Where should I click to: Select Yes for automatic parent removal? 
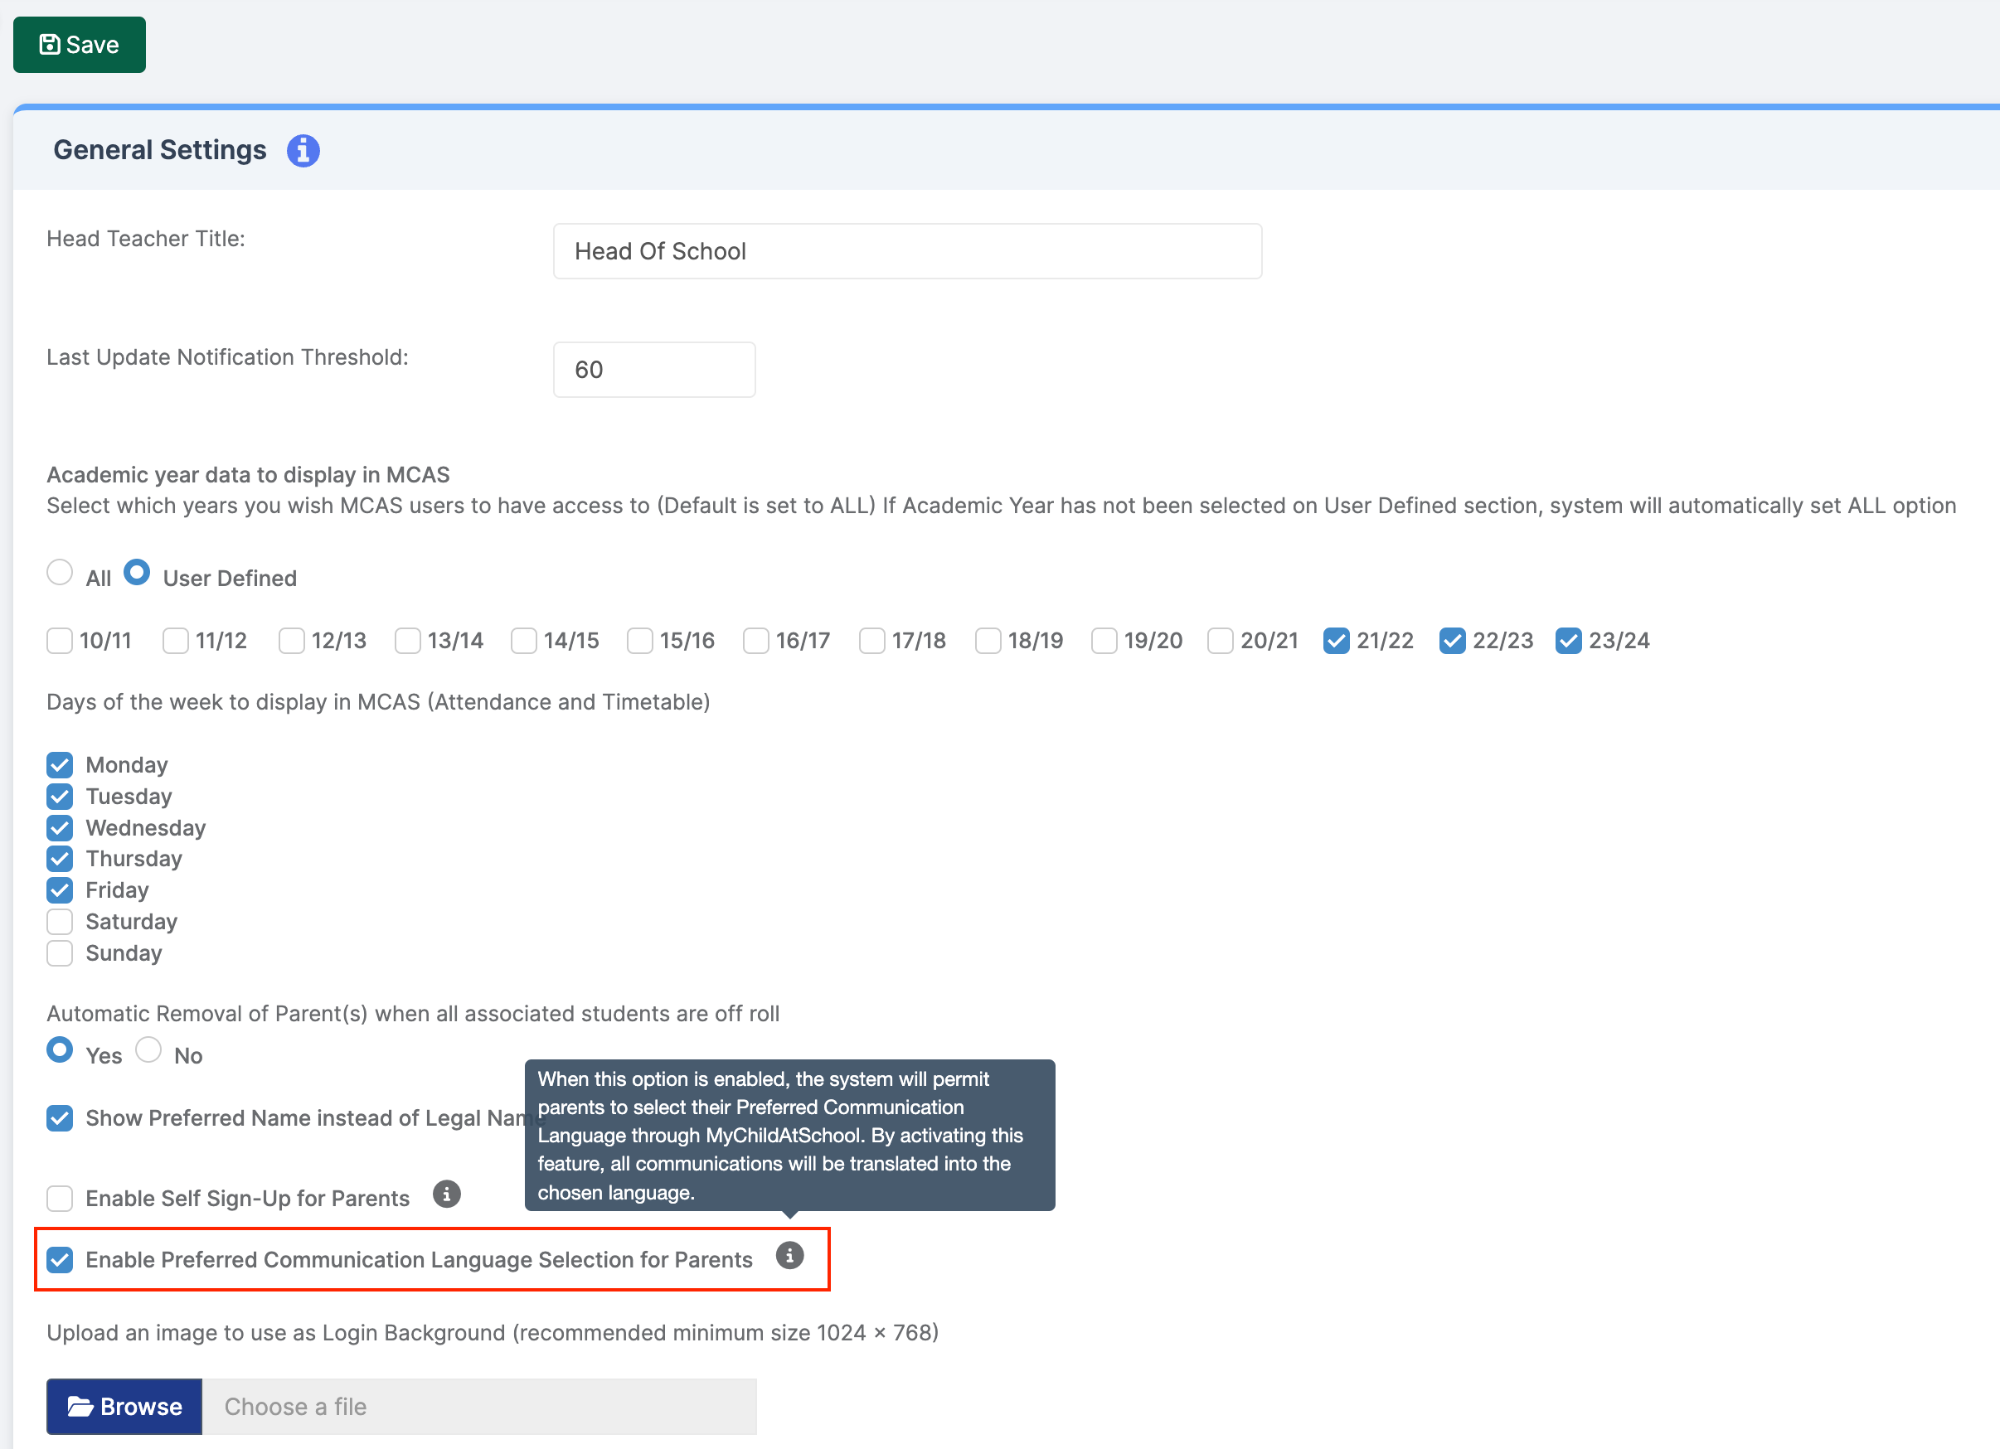pos(60,1050)
